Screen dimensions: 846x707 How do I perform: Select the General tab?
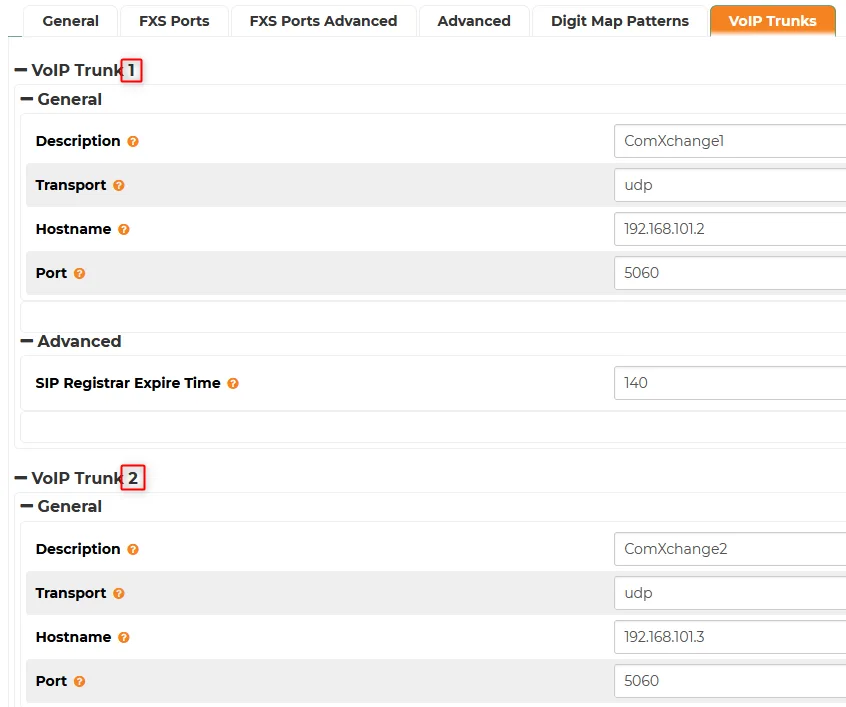pyautogui.click(x=70, y=21)
